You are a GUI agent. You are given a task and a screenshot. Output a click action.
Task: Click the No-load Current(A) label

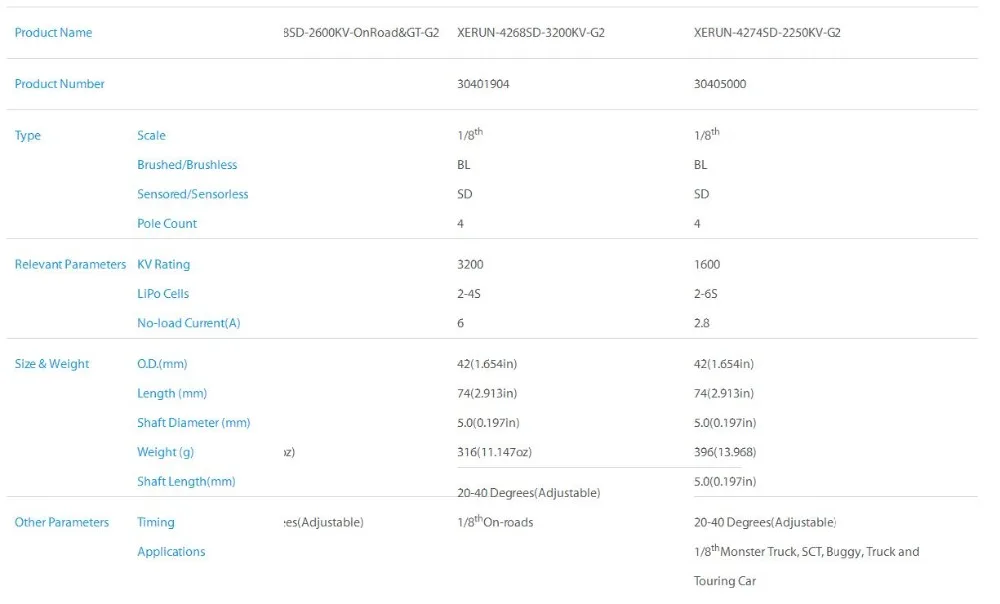tap(189, 323)
